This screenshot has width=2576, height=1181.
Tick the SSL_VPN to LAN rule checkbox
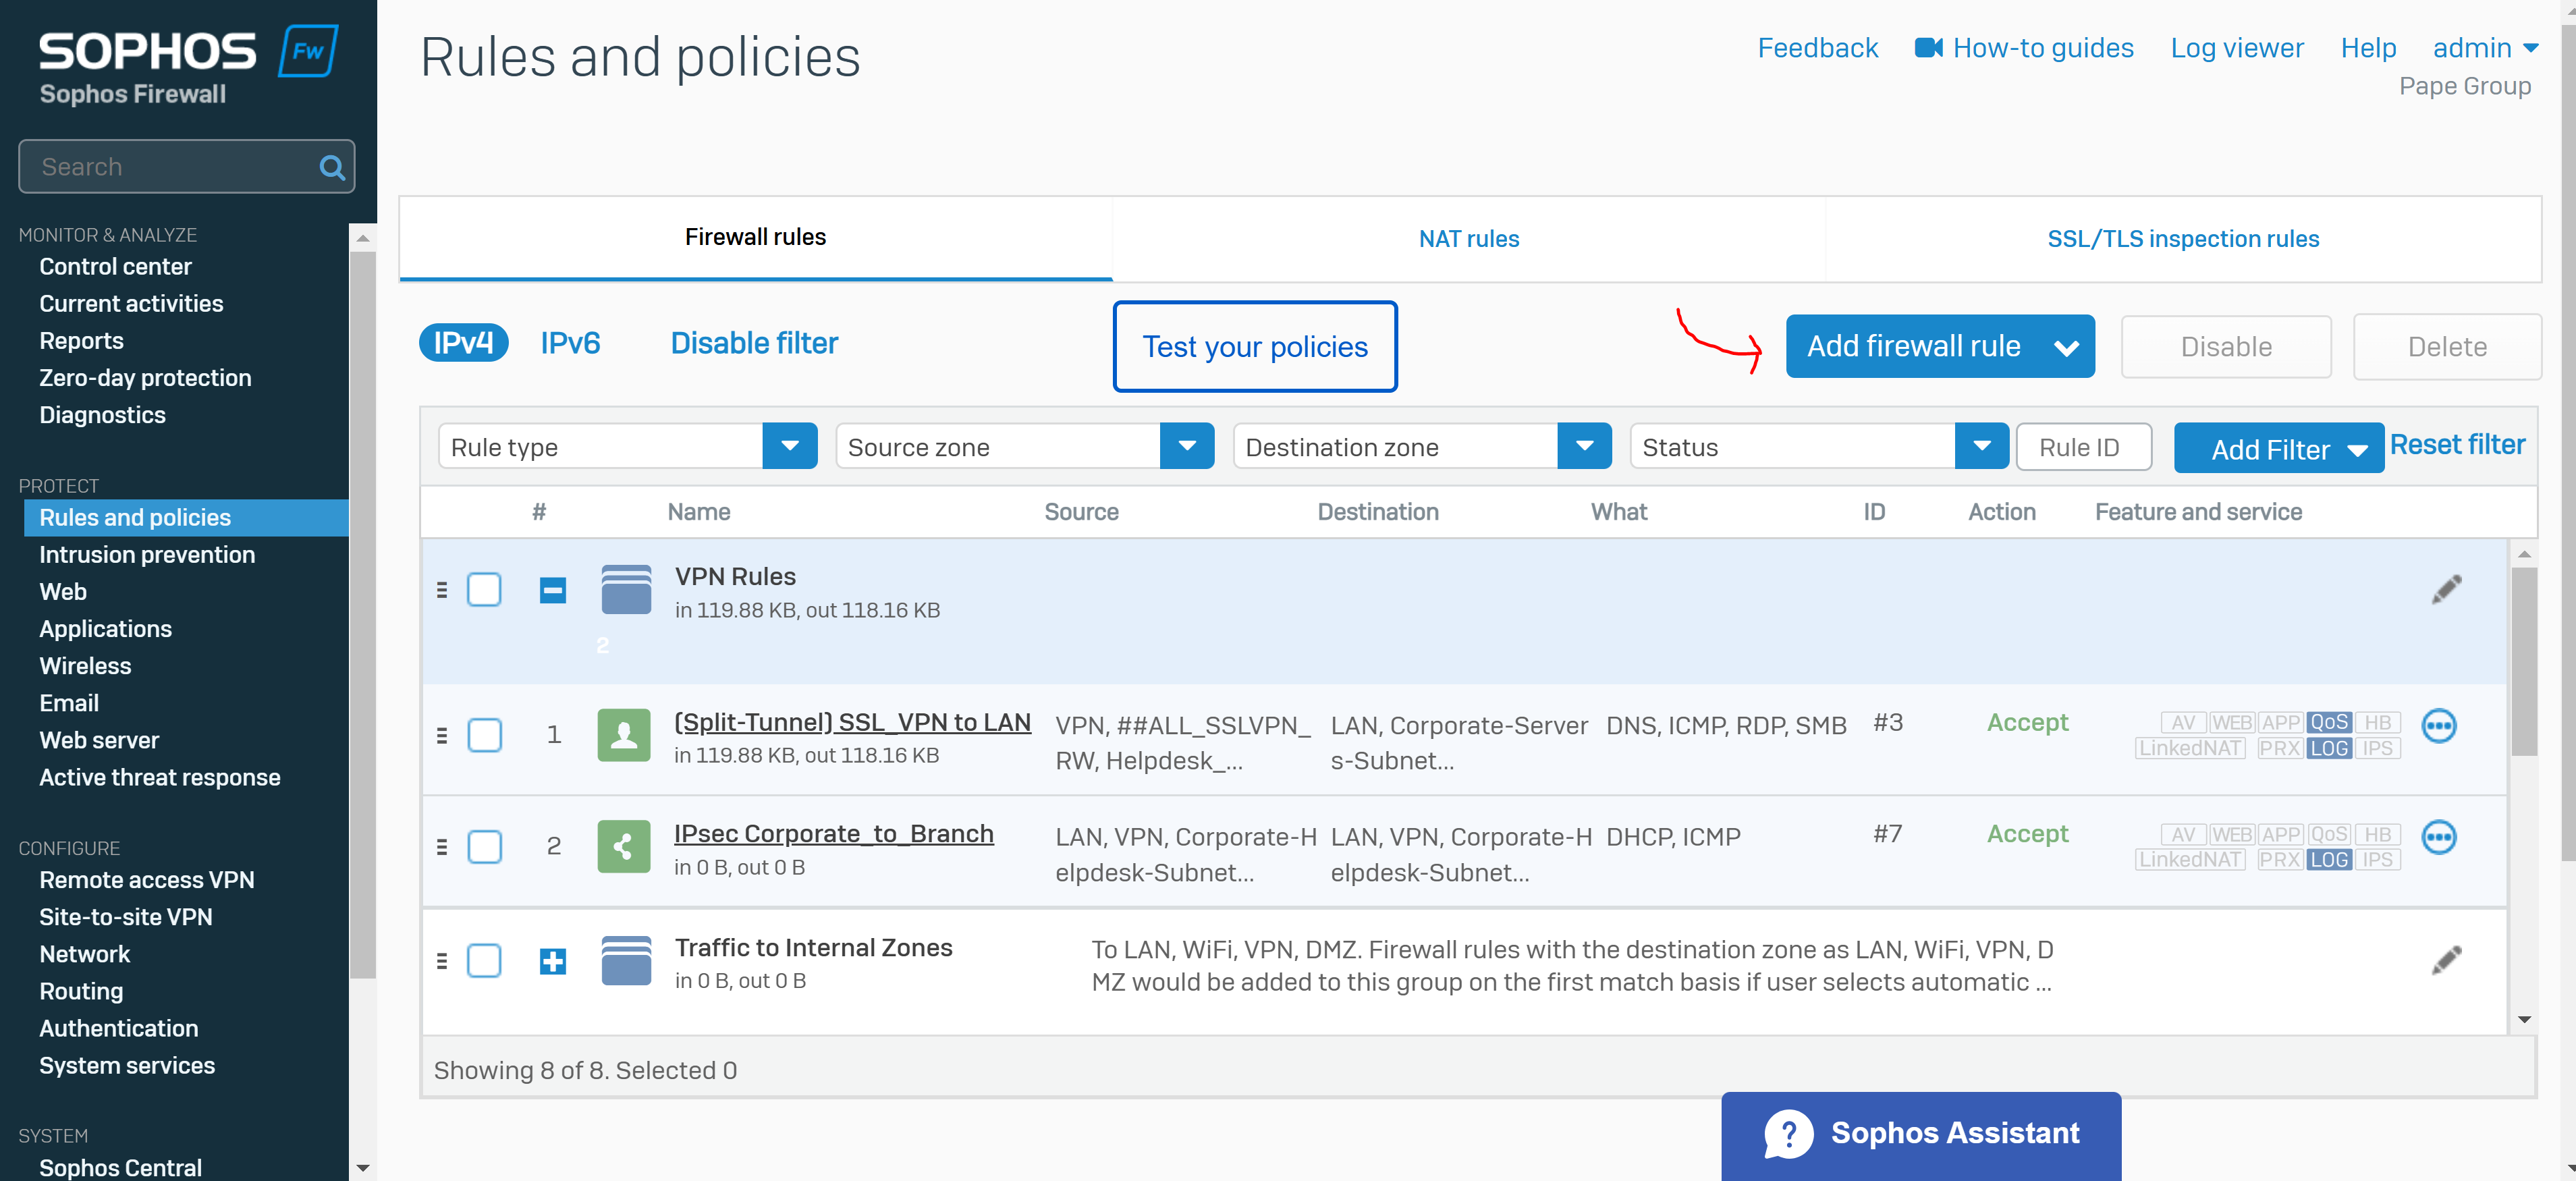pyautogui.click(x=484, y=736)
